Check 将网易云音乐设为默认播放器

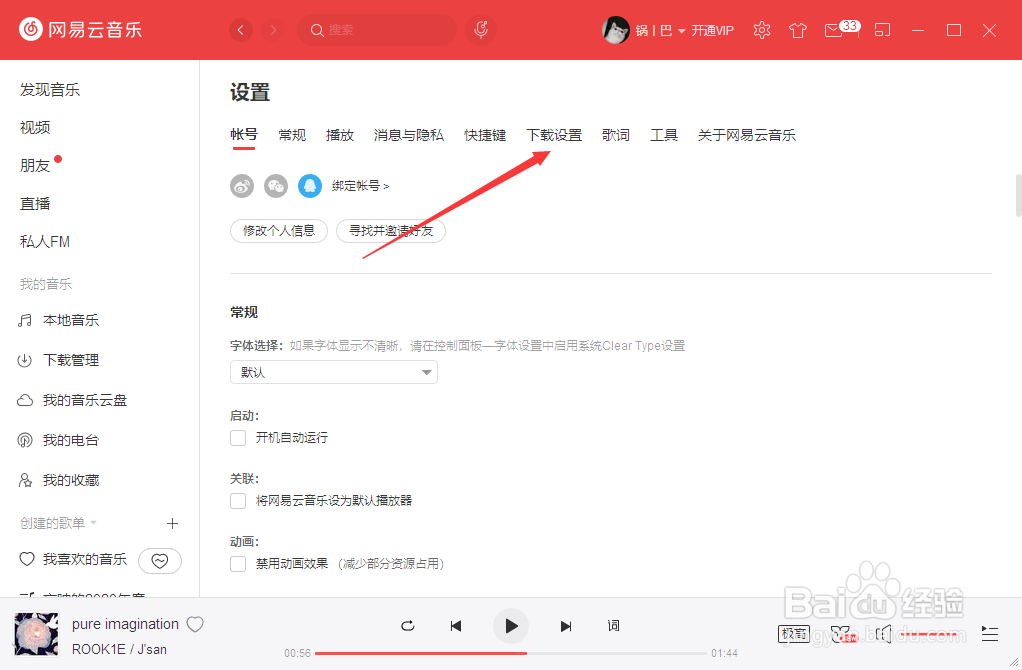tap(238, 501)
